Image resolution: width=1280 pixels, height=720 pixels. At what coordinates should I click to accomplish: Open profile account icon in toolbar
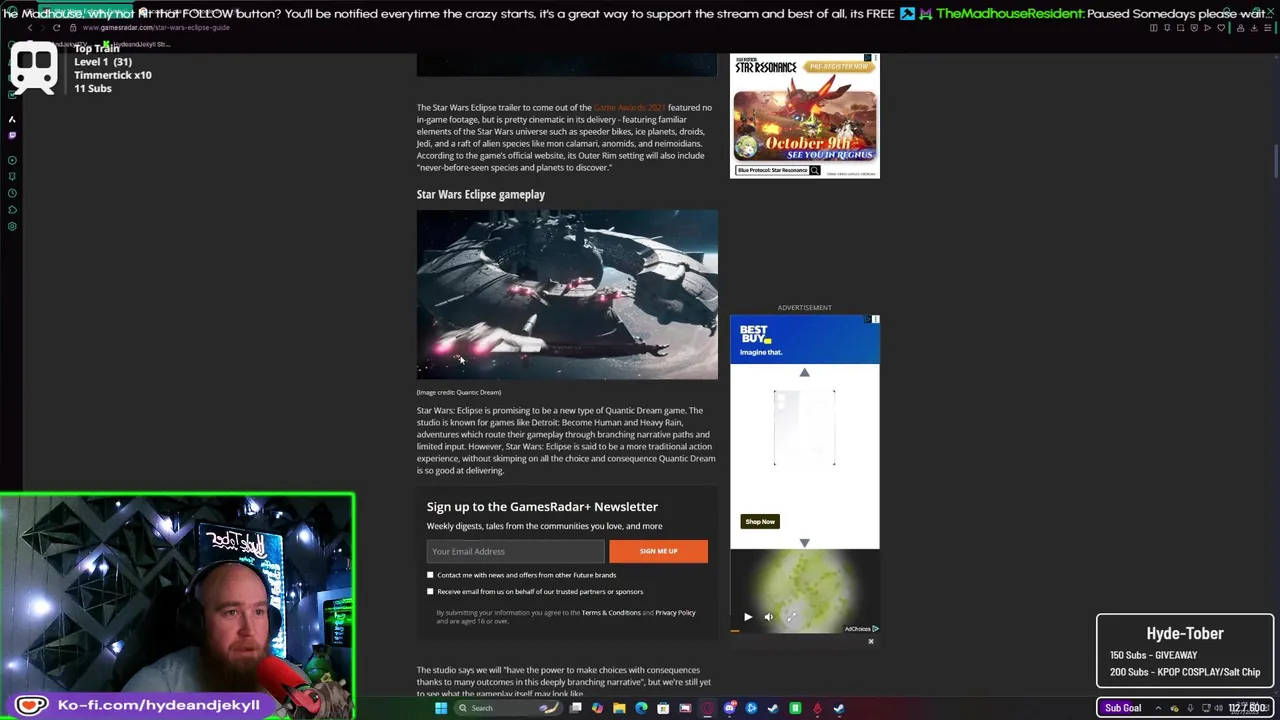click(x=1241, y=28)
